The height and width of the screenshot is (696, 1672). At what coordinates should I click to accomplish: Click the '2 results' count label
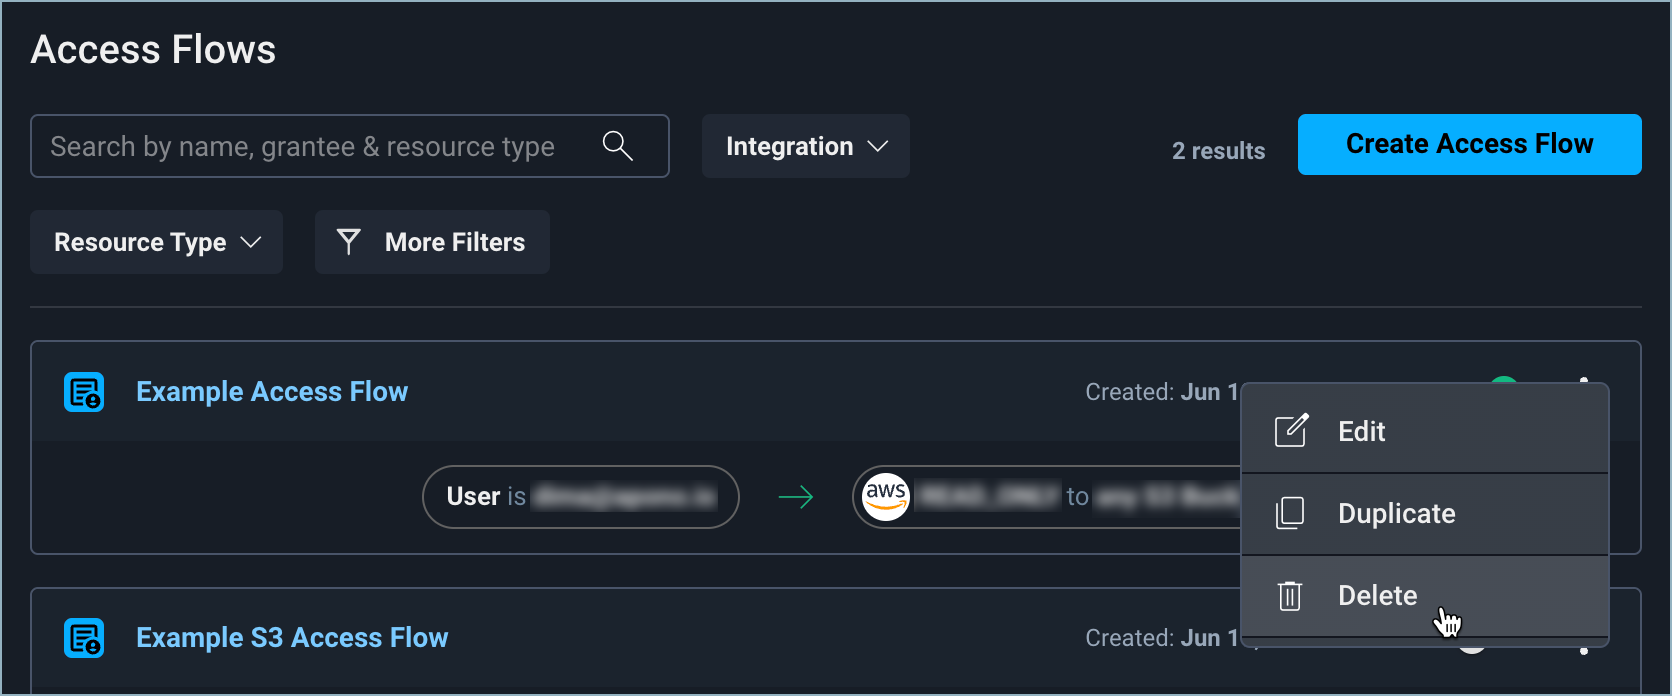[x=1218, y=151]
